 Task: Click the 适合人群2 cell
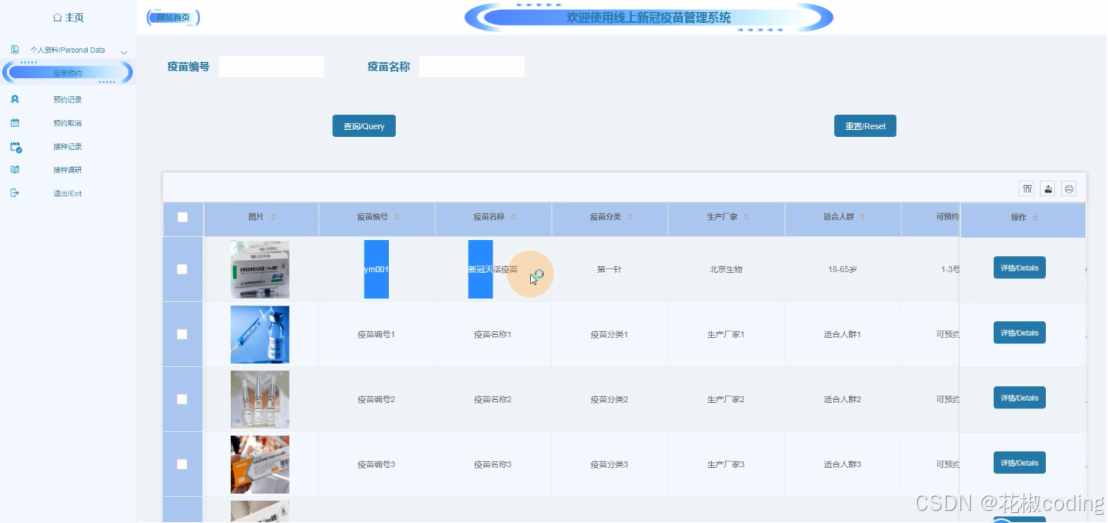[842, 399]
